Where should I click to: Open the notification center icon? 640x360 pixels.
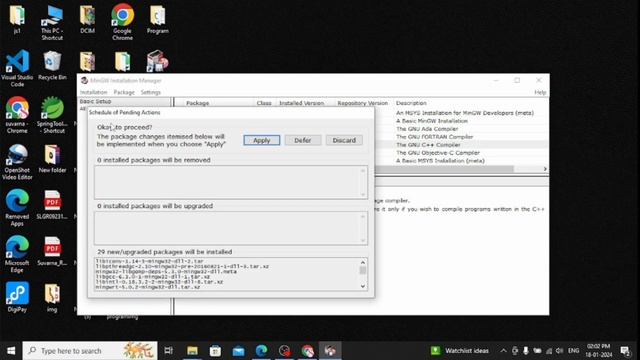point(625,351)
